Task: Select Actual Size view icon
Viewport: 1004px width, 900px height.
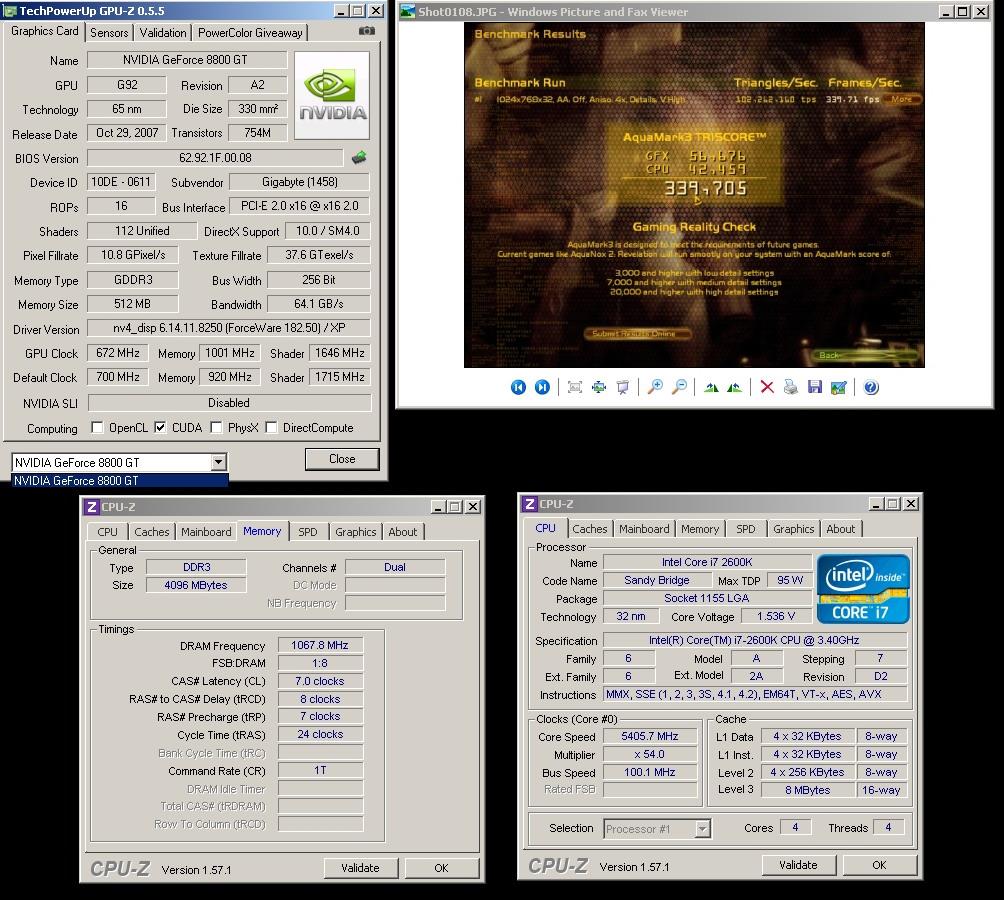Action: pos(599,387)
